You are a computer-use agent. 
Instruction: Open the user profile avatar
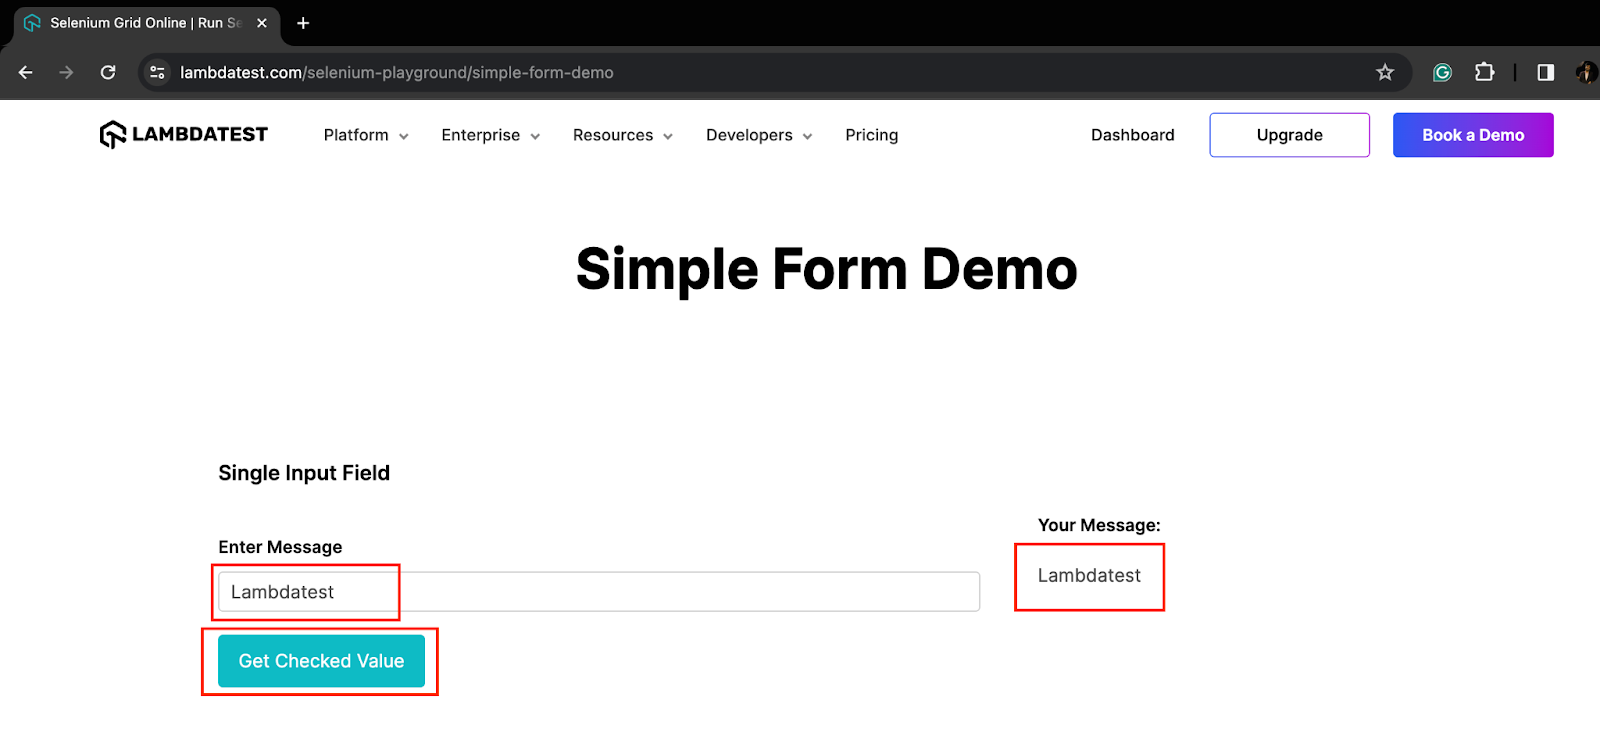pos(1587,72)
